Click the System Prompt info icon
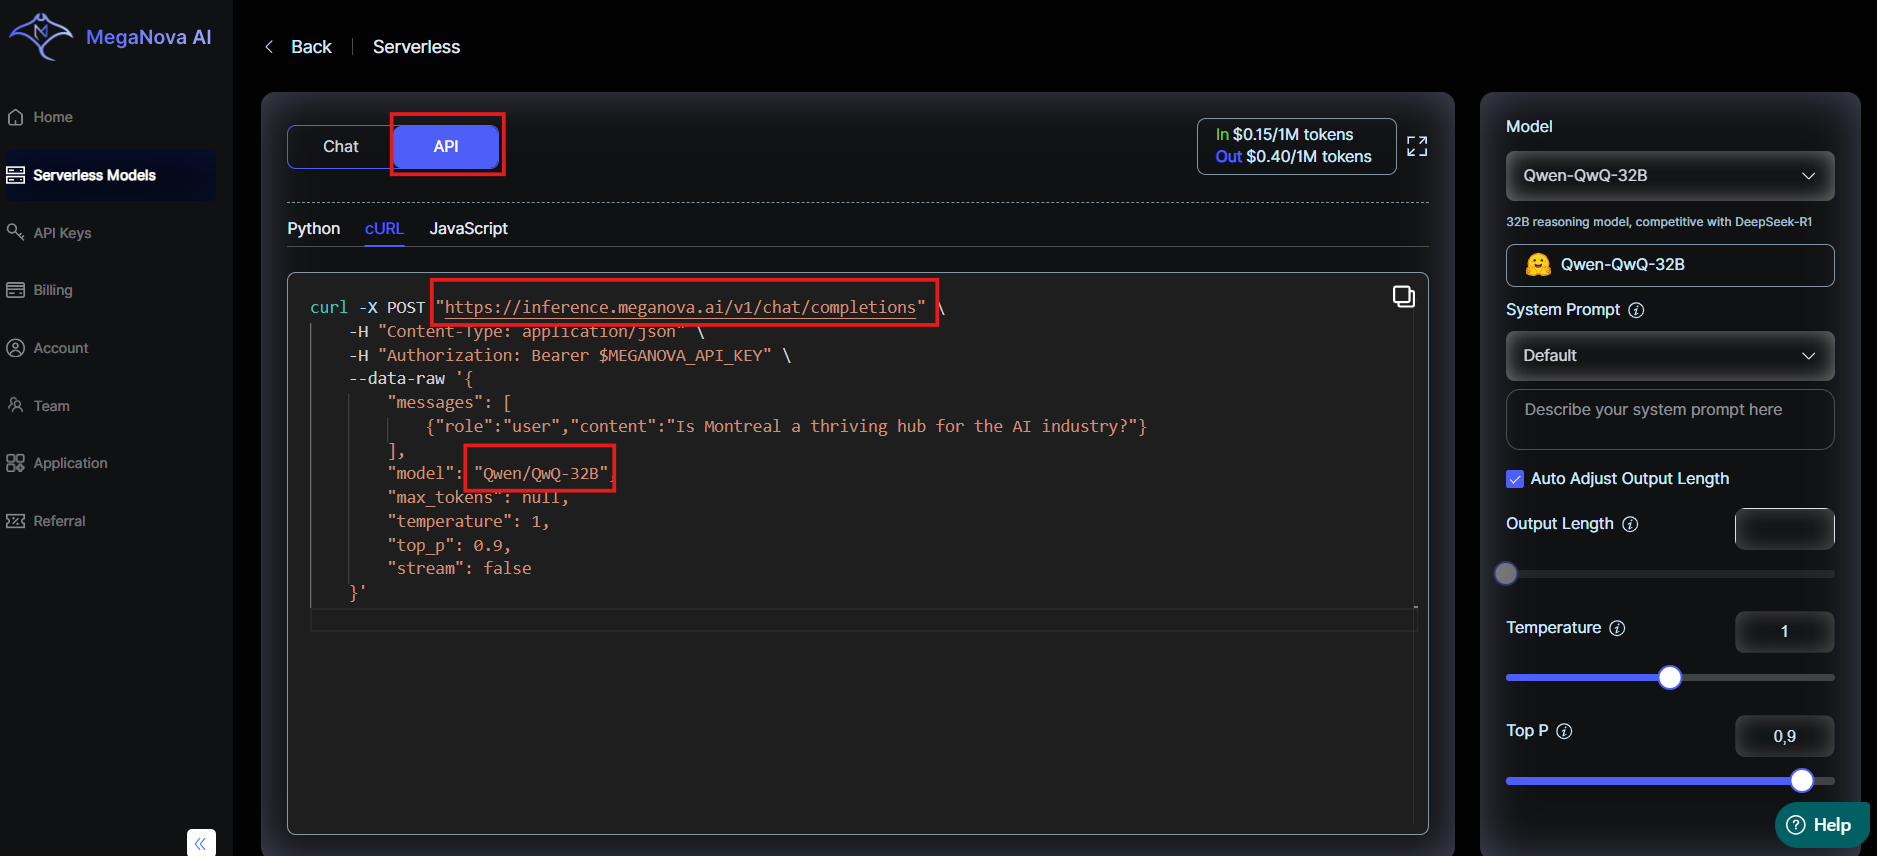 1636,310
